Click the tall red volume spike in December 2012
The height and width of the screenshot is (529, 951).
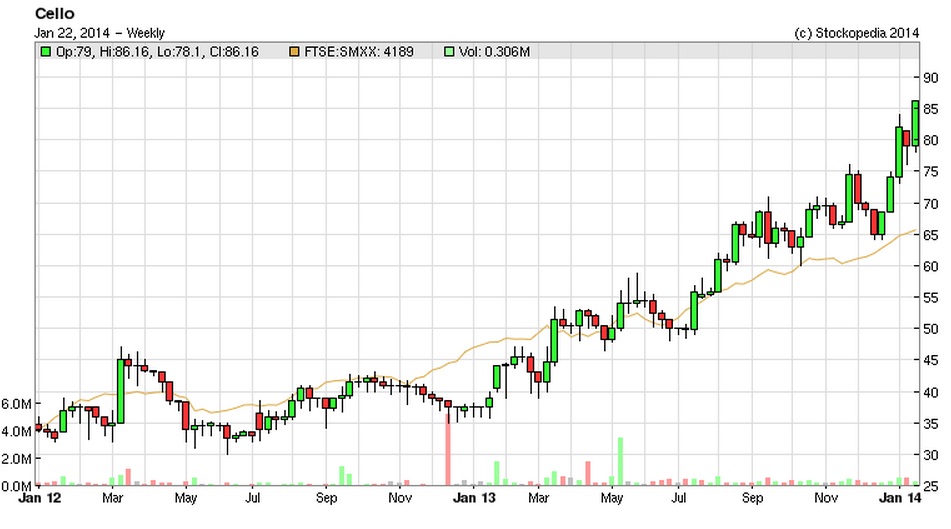pos(448,450)
